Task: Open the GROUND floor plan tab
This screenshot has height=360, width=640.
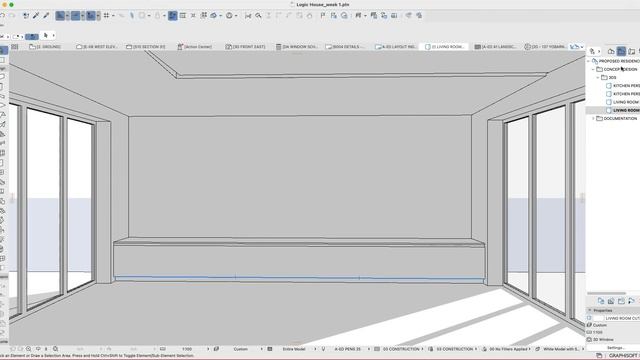Action: coord(45,47)
